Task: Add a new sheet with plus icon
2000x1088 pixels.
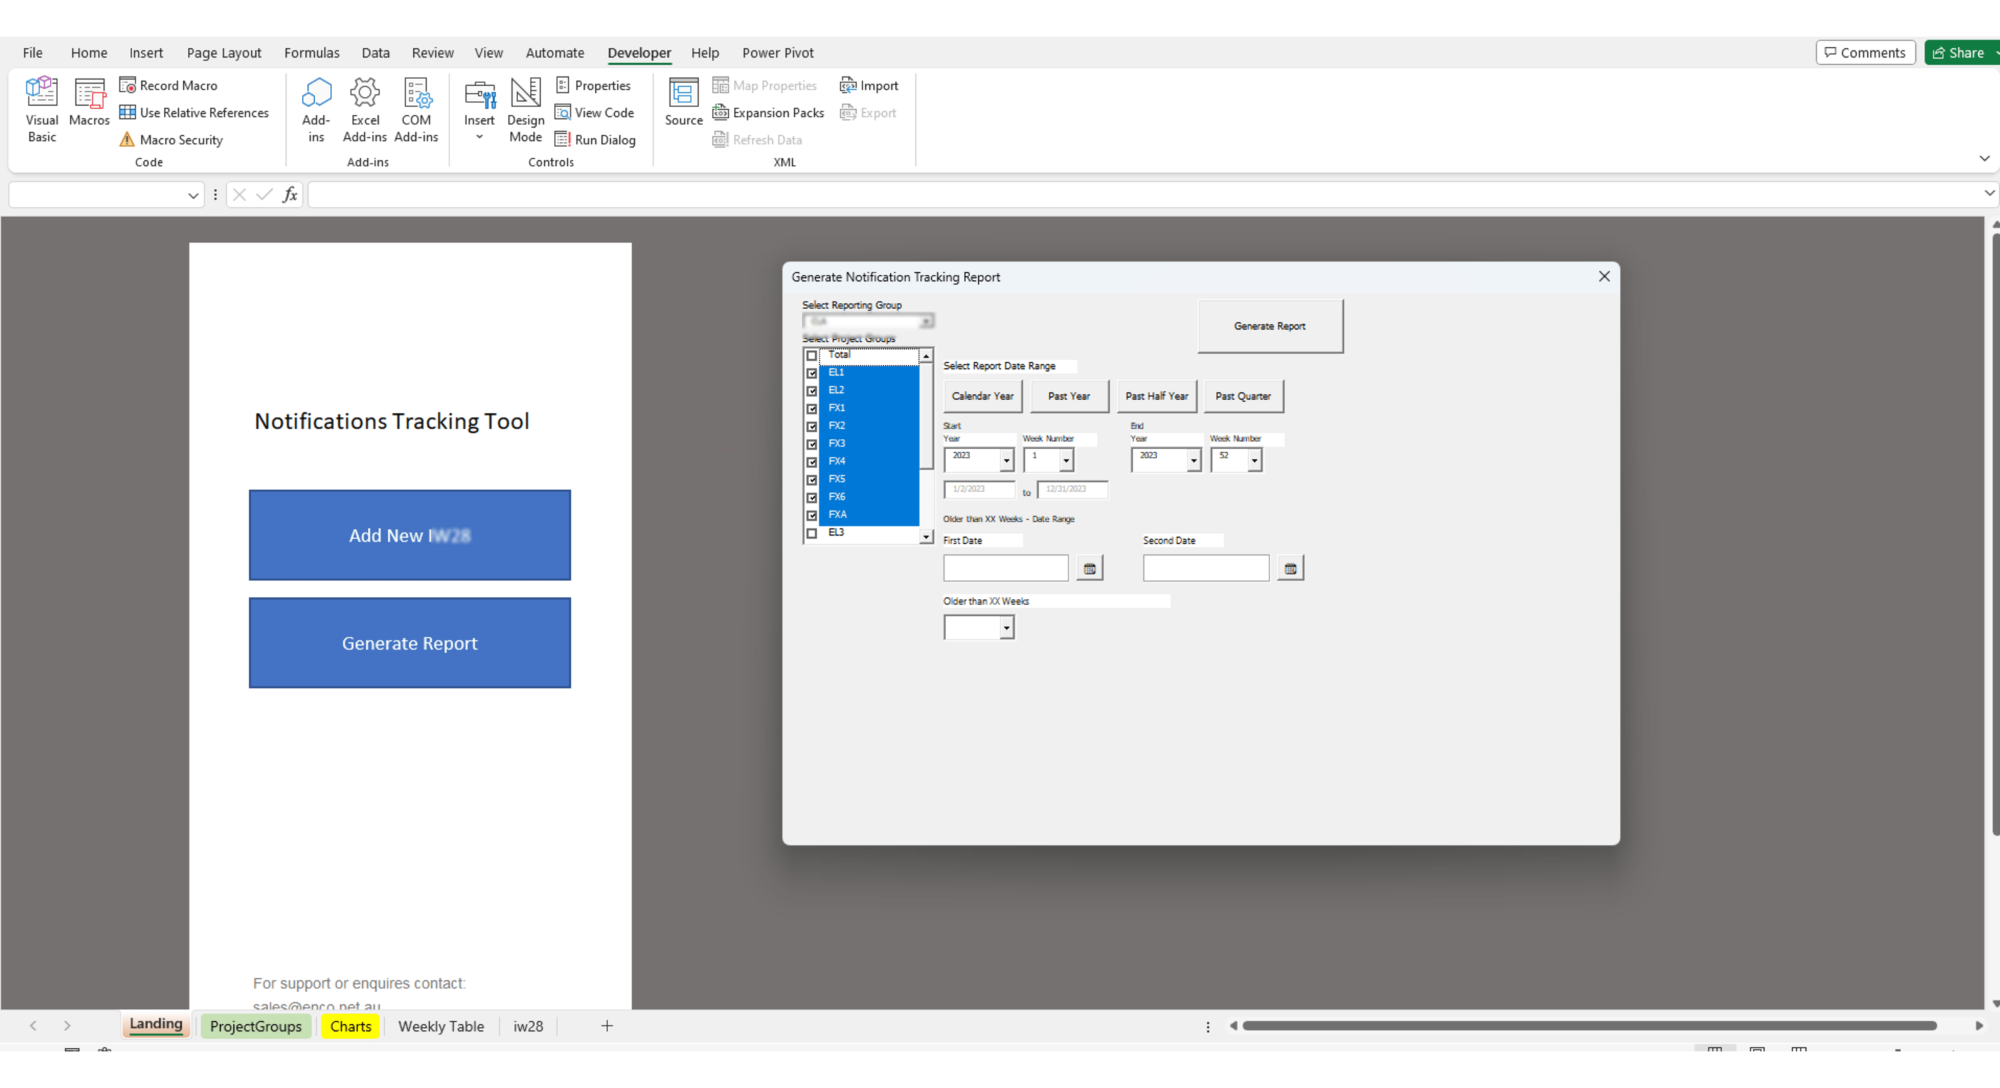Action: tap(607, 1026)
